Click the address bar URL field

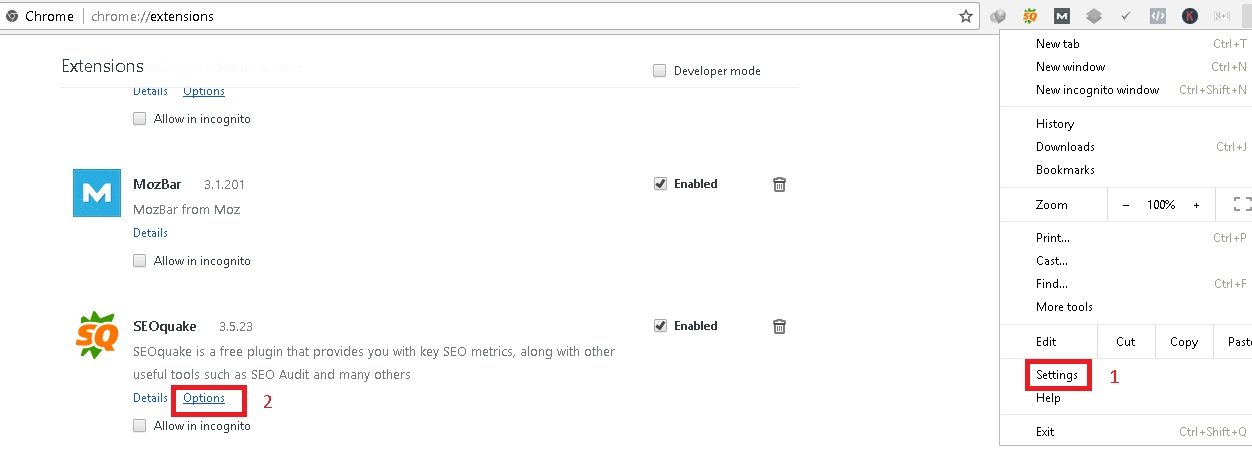coord(500,16)
